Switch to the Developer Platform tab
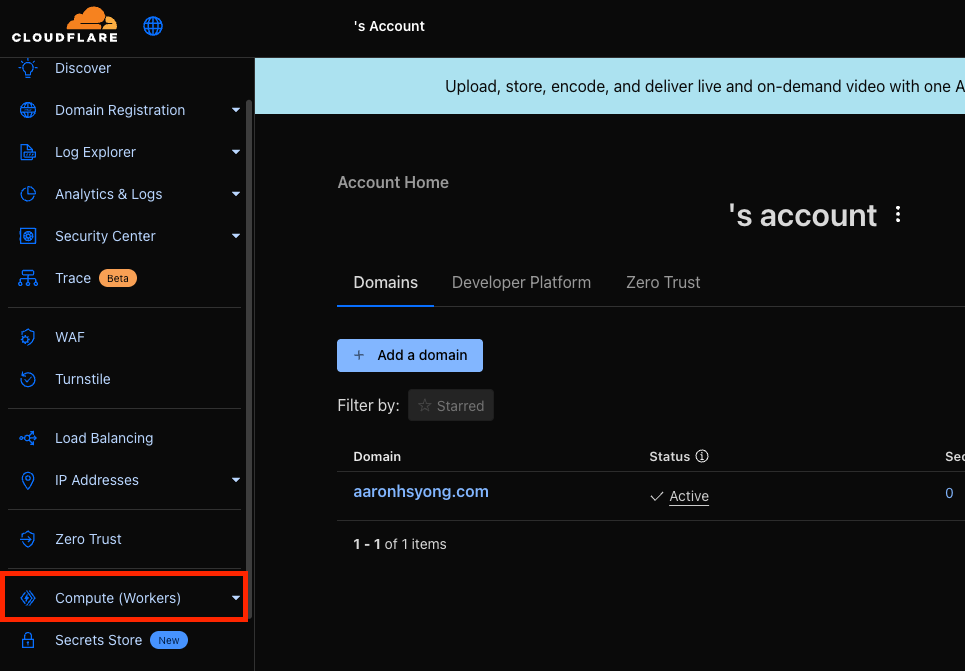965x671 pixels. click(521, 282)
